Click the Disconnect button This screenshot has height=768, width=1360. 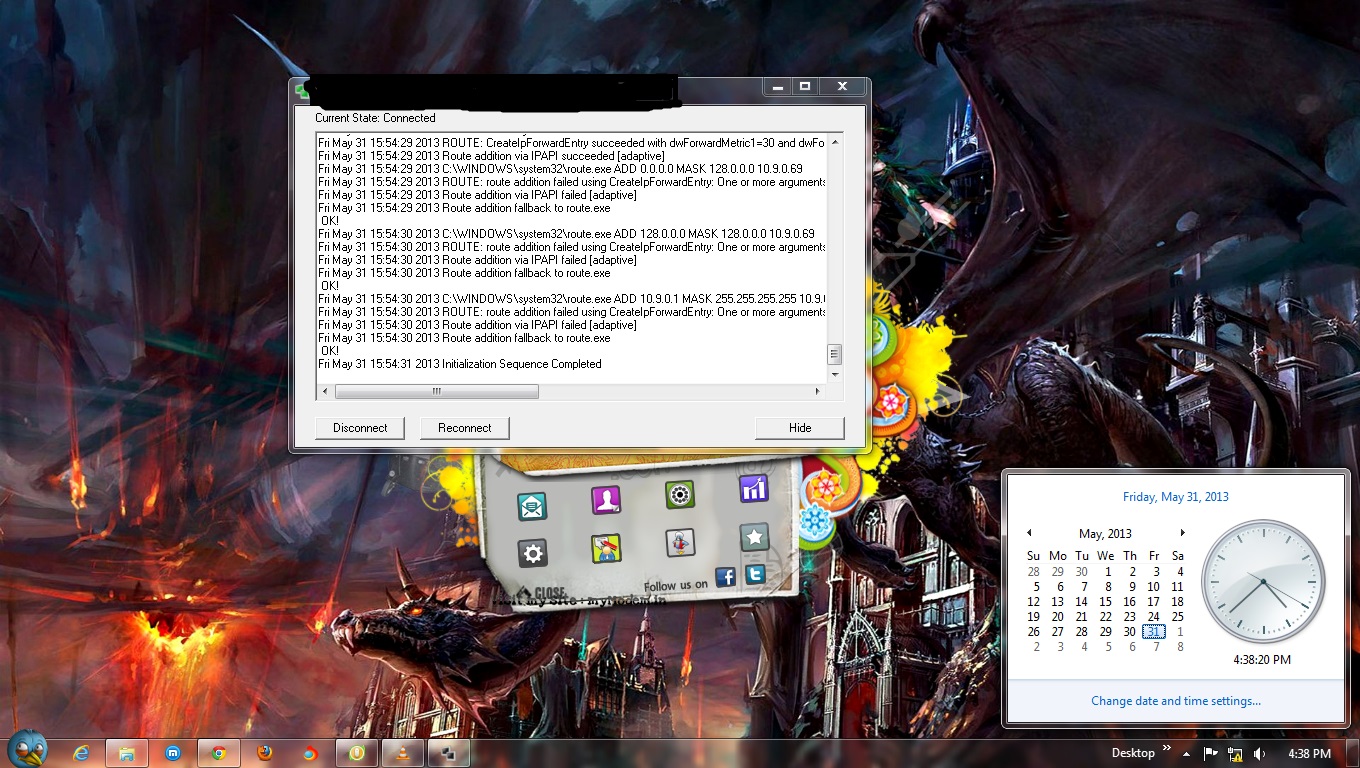[360, 428]
